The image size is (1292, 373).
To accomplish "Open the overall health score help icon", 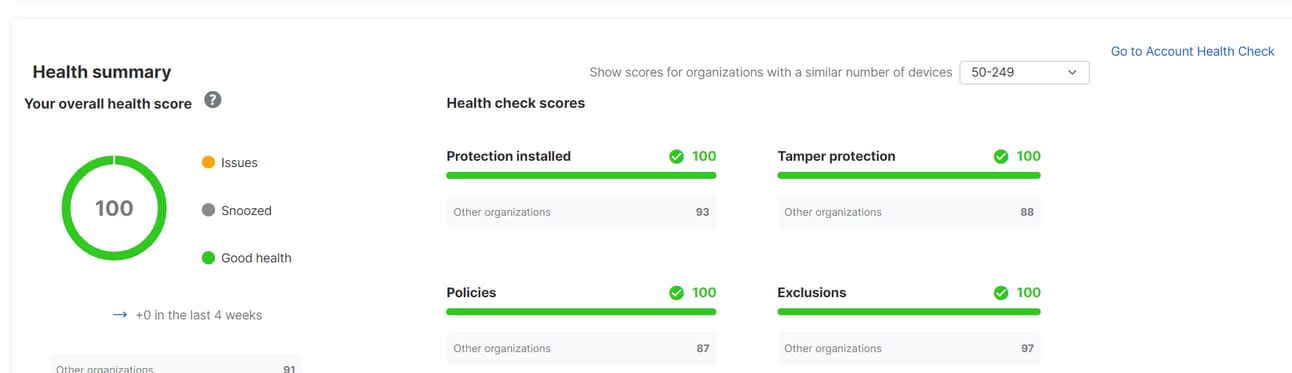I will click(x=212, y=100).
